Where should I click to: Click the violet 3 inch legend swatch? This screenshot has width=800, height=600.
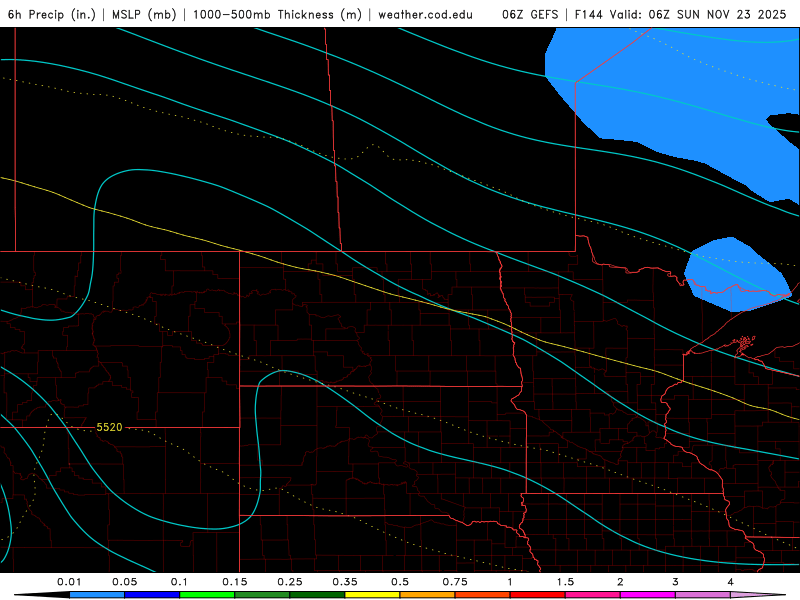[x=703, y=595]
